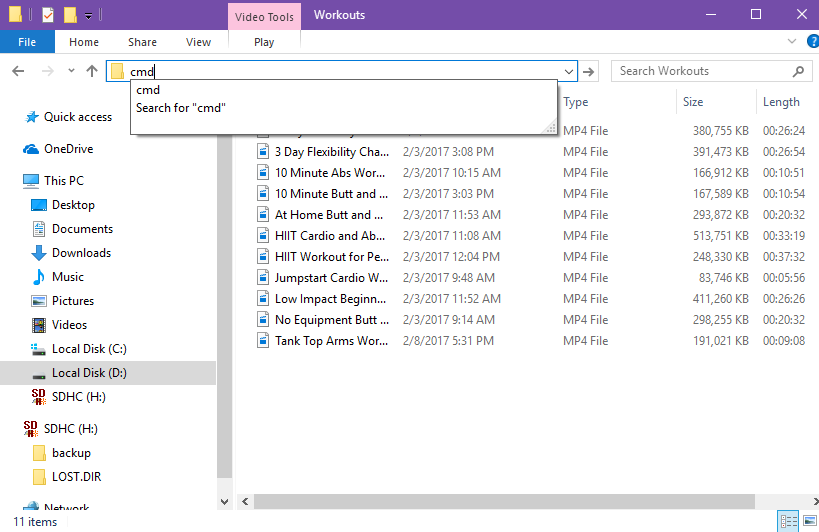Select the 10 Minute Butt and ... file
This screenshot has width=819, height=532.
point(332,194)
